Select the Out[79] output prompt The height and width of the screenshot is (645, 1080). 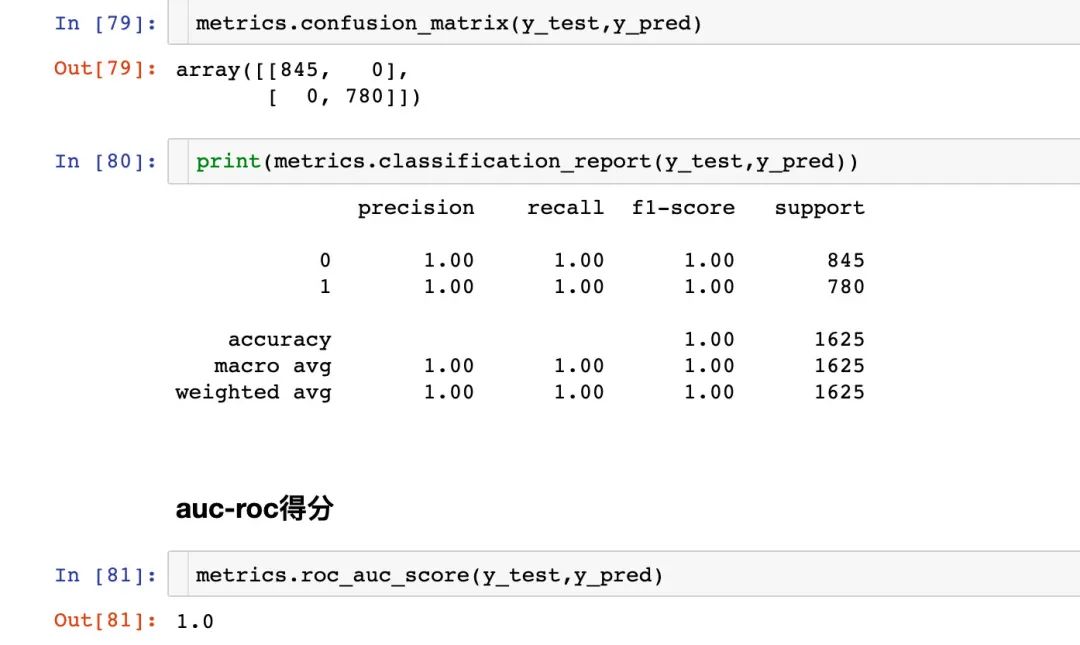105,68
